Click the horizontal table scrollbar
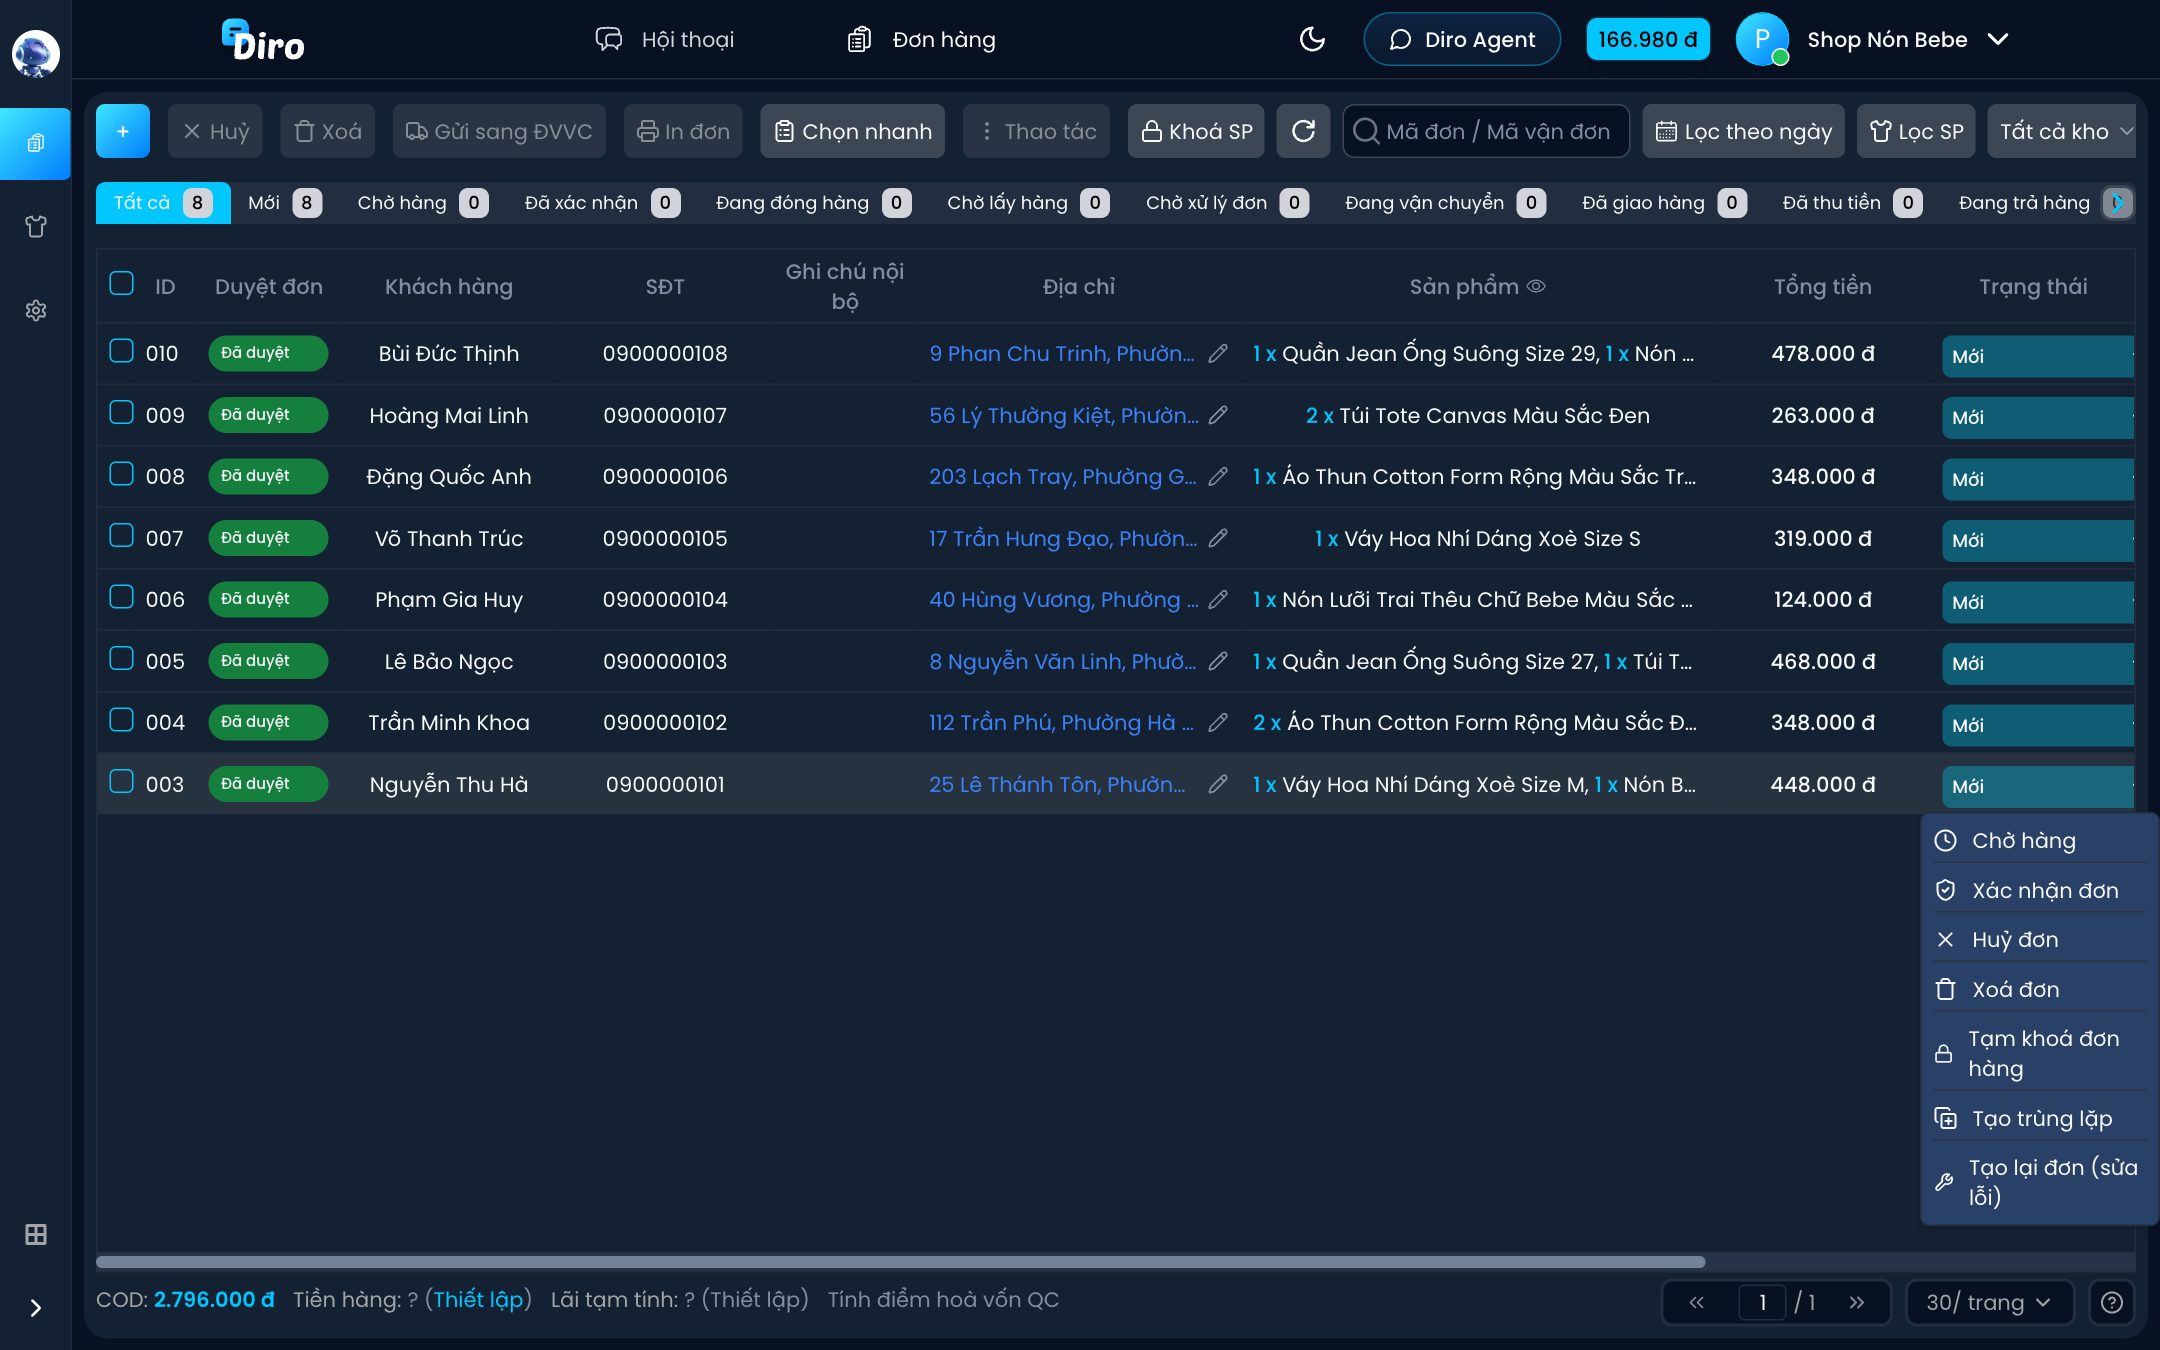The width and height of the screenshot is (2160, 1350). [900, 1262]
